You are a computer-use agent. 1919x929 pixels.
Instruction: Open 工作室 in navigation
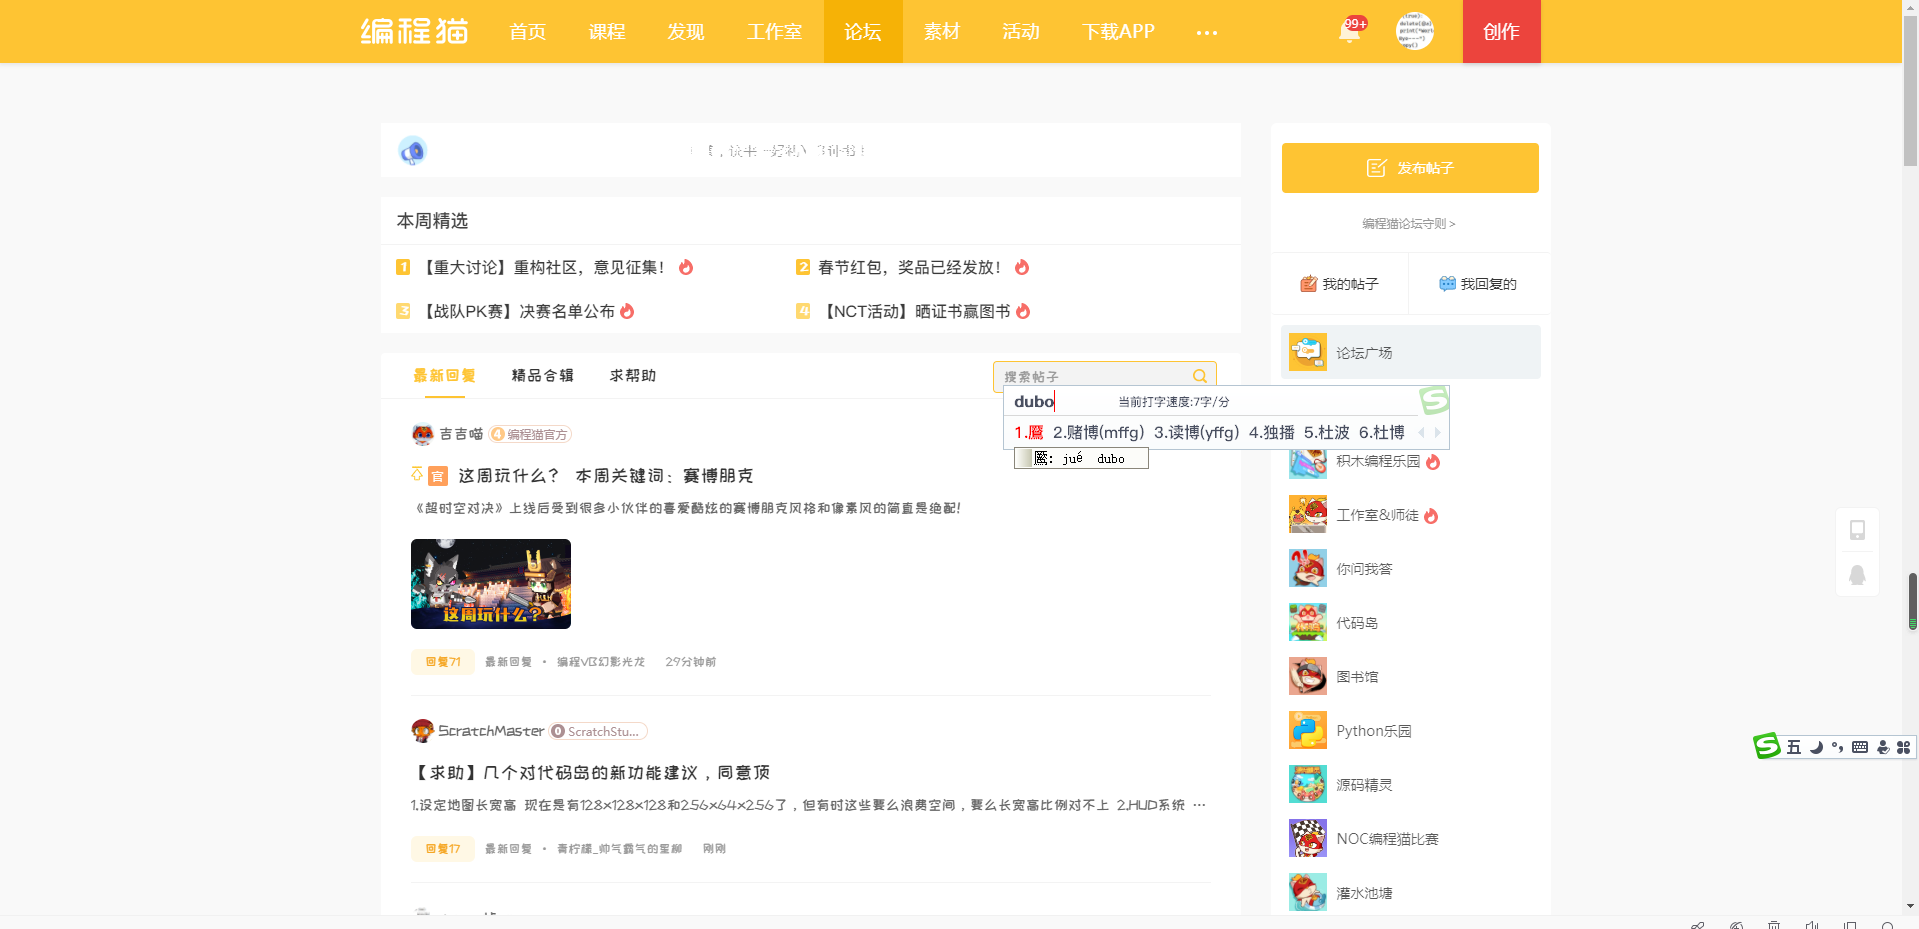pyautogui.click(x=775, y=32)
